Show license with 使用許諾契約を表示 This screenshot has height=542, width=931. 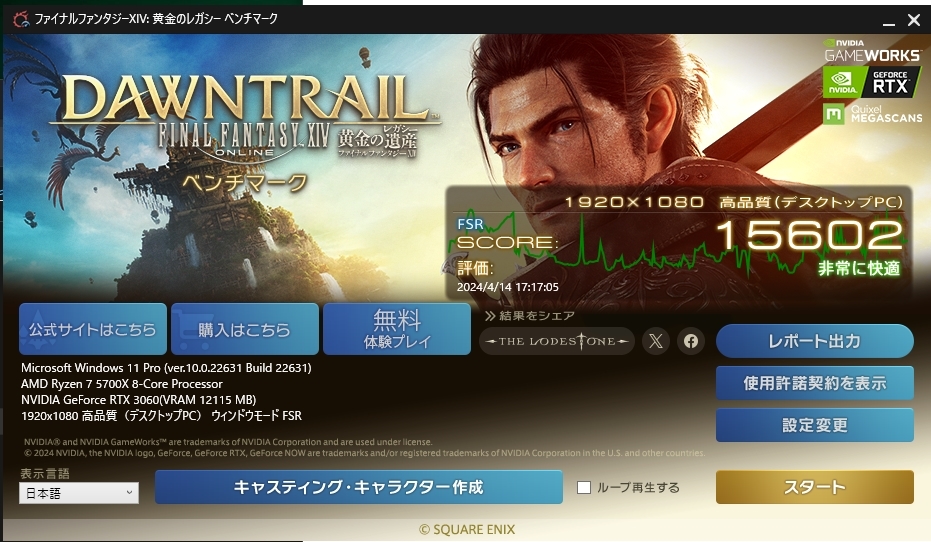pyautogui.click(x=815, y=383)
